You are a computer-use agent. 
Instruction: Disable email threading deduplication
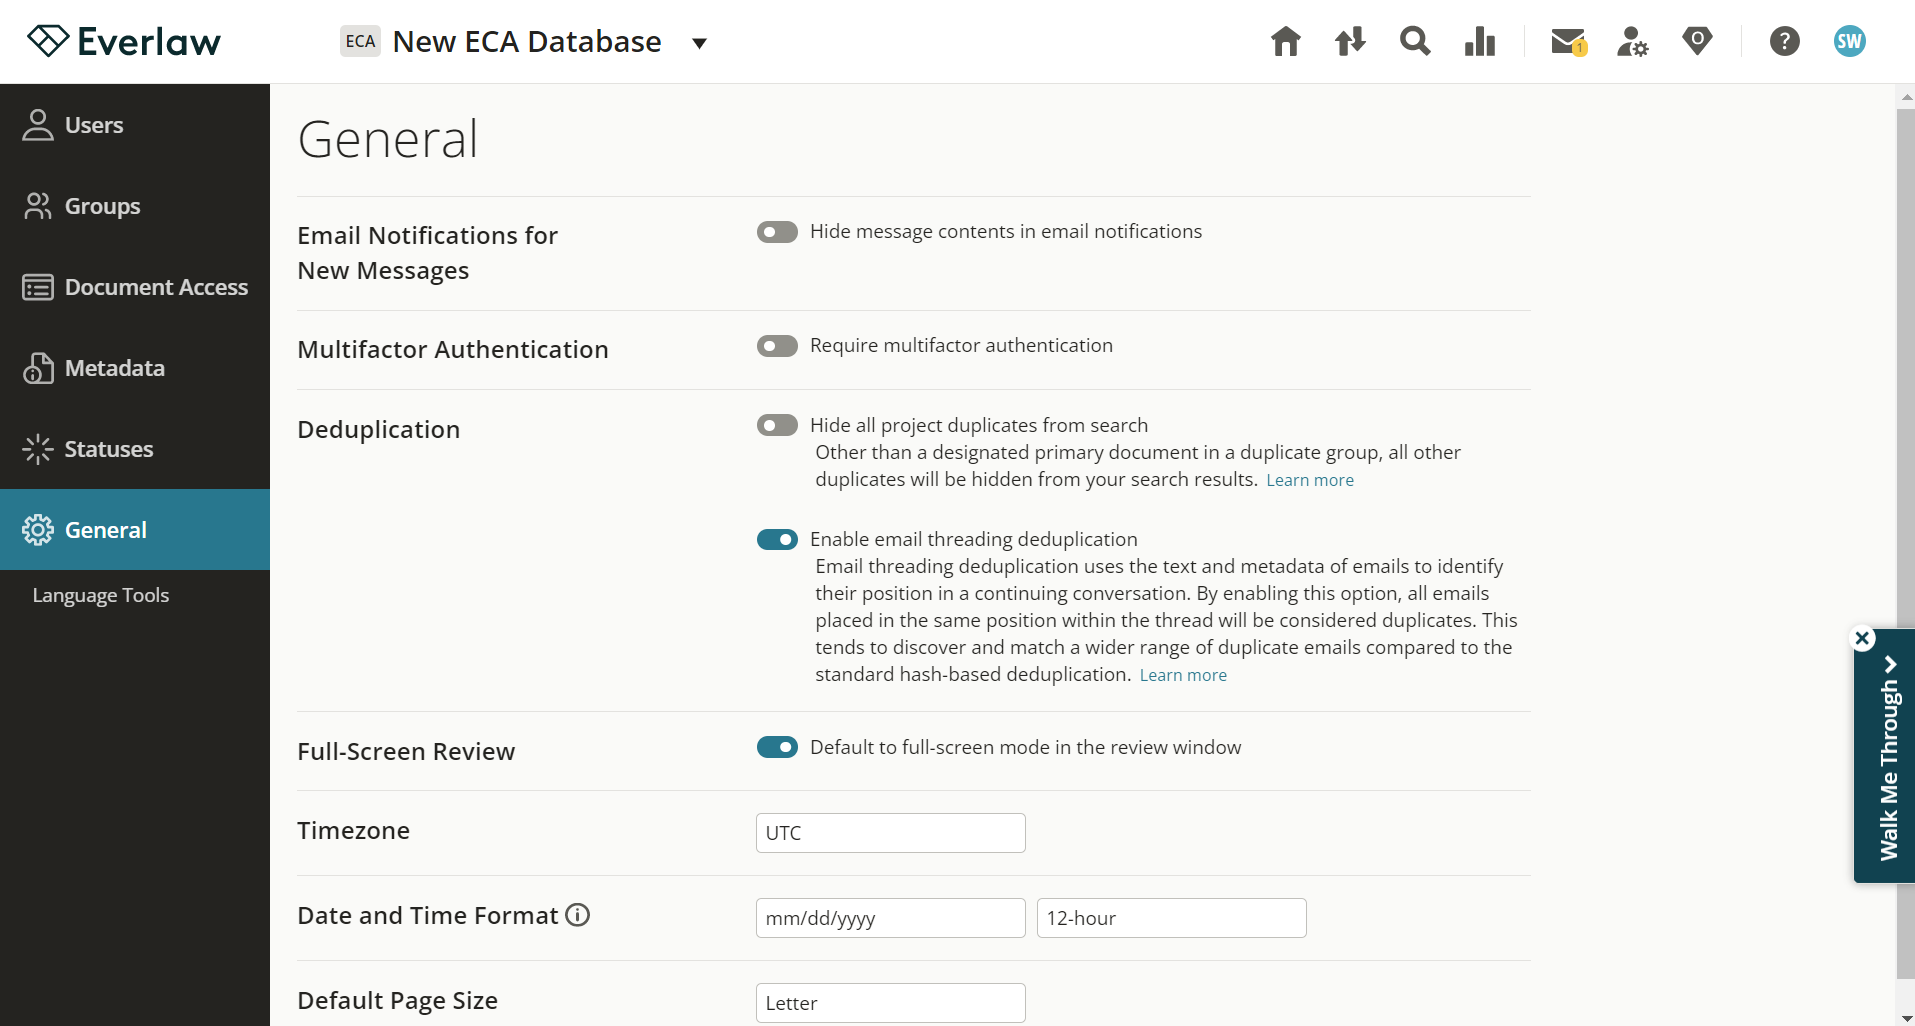(x=777, y=540)
